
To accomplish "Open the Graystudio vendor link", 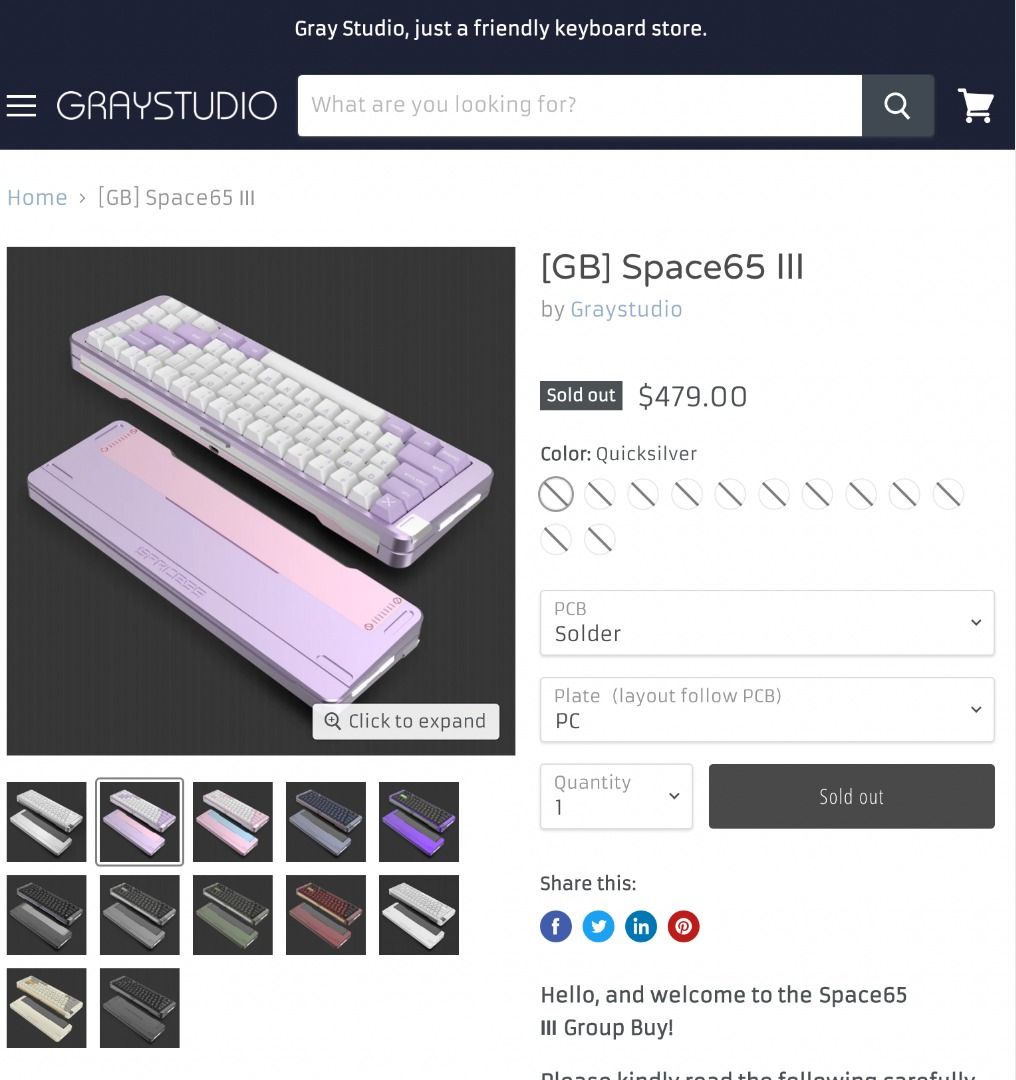I will [x=626, y=309].
